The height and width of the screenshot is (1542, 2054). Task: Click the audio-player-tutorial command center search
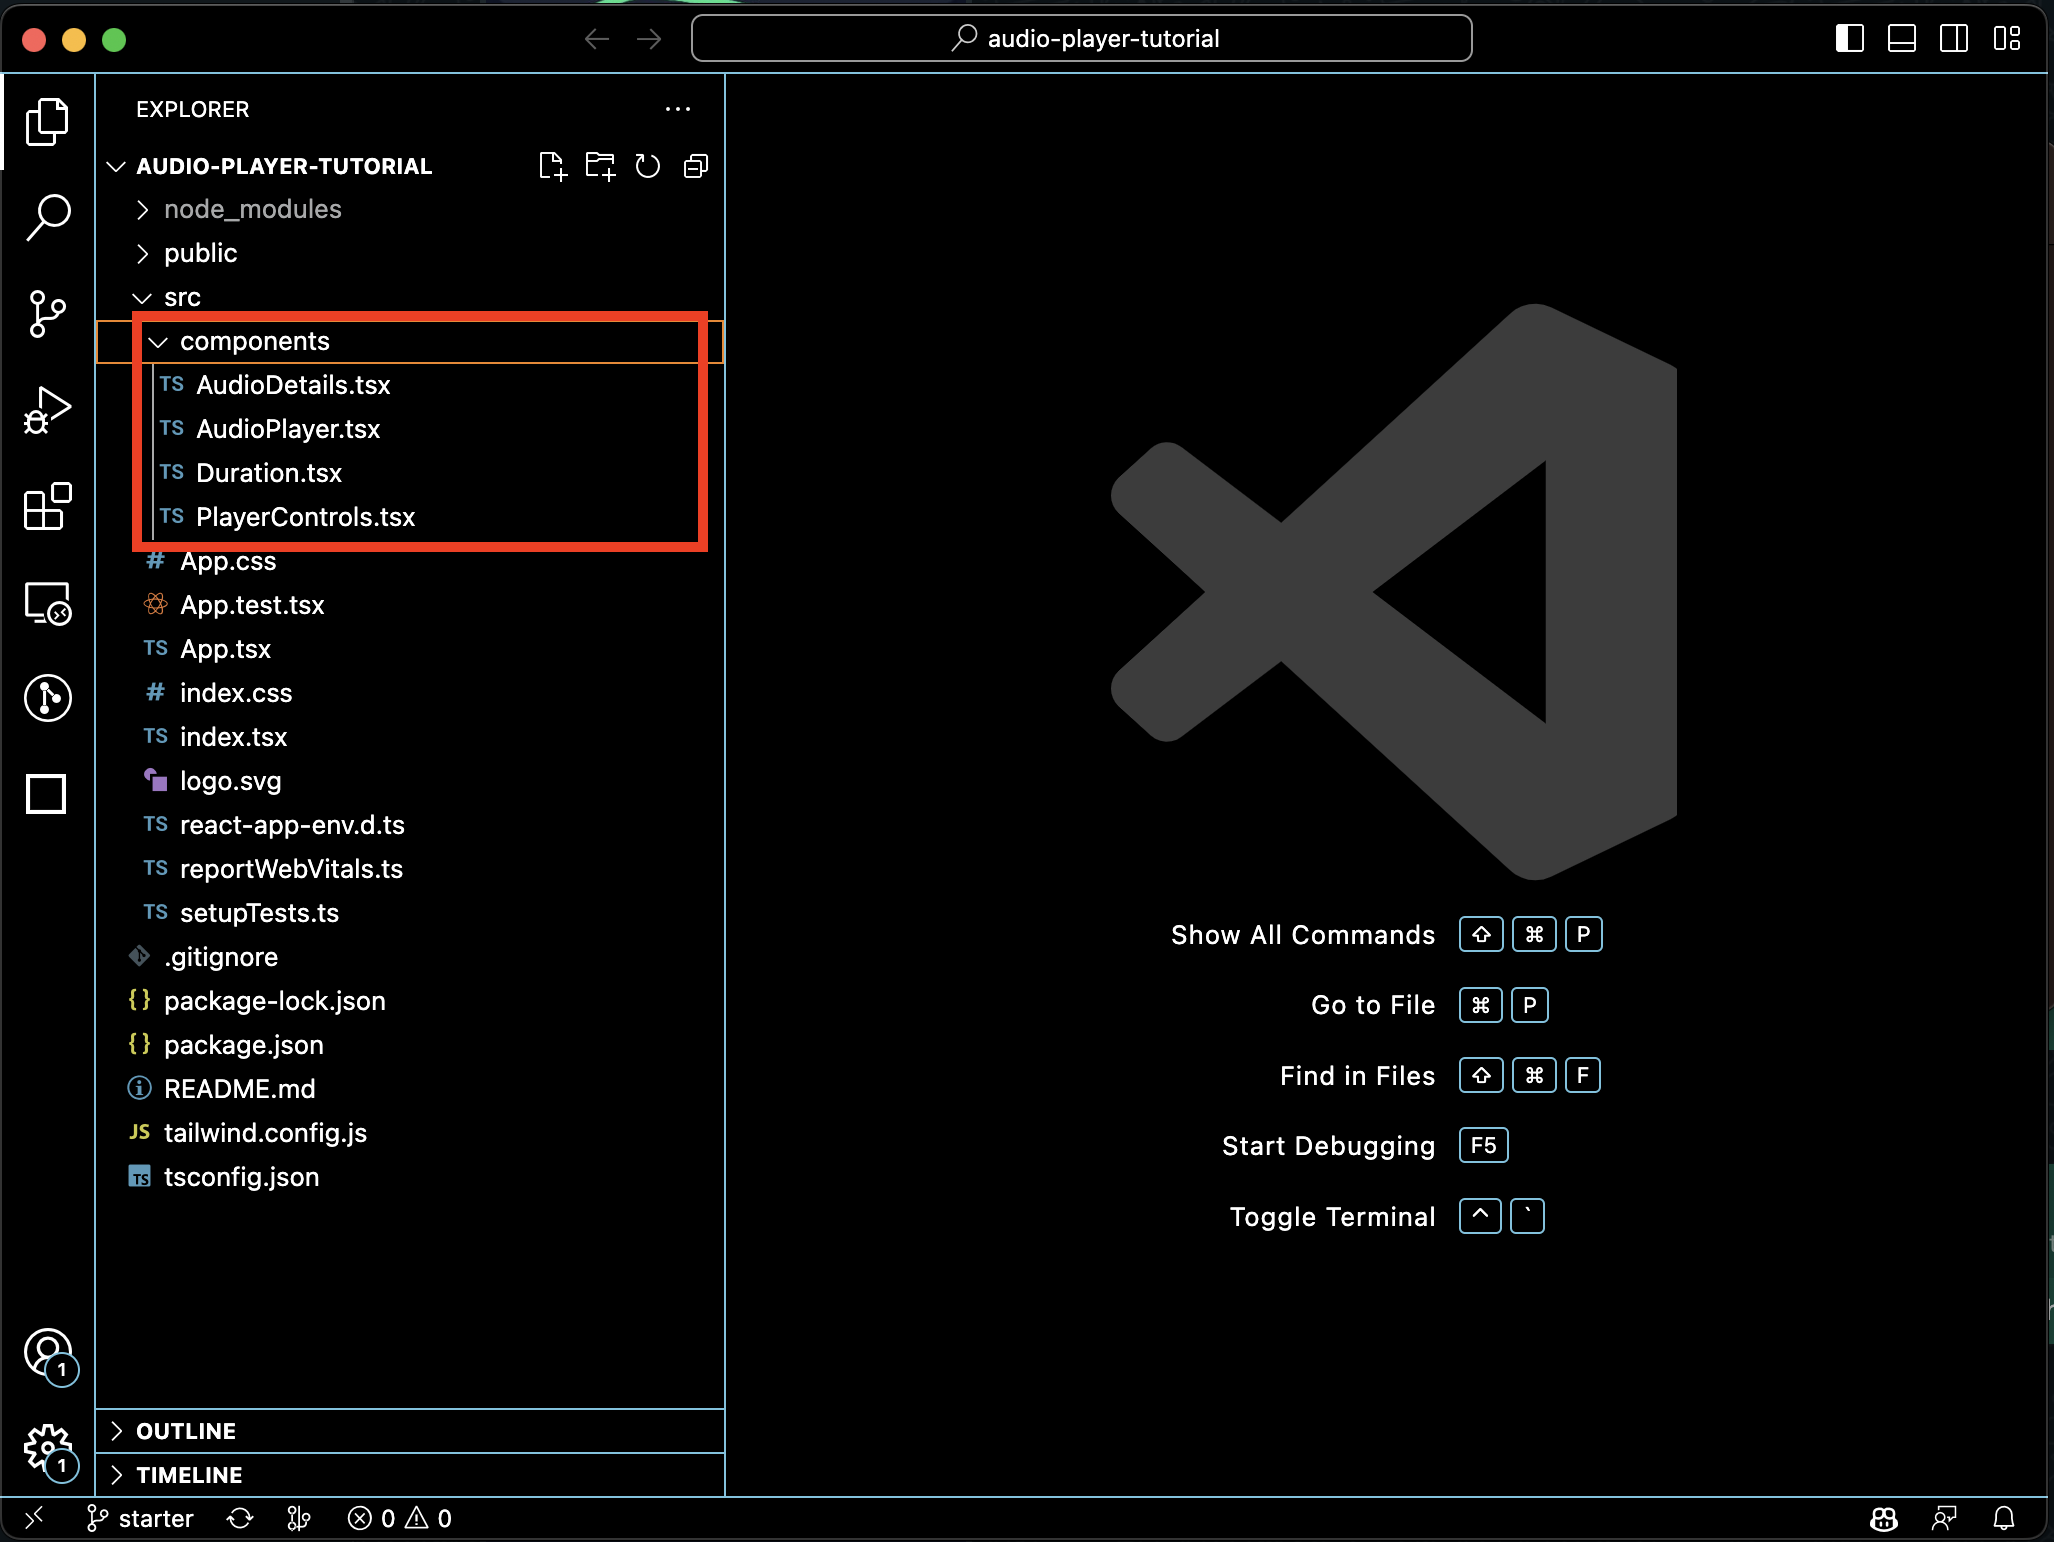[1081, 39]
